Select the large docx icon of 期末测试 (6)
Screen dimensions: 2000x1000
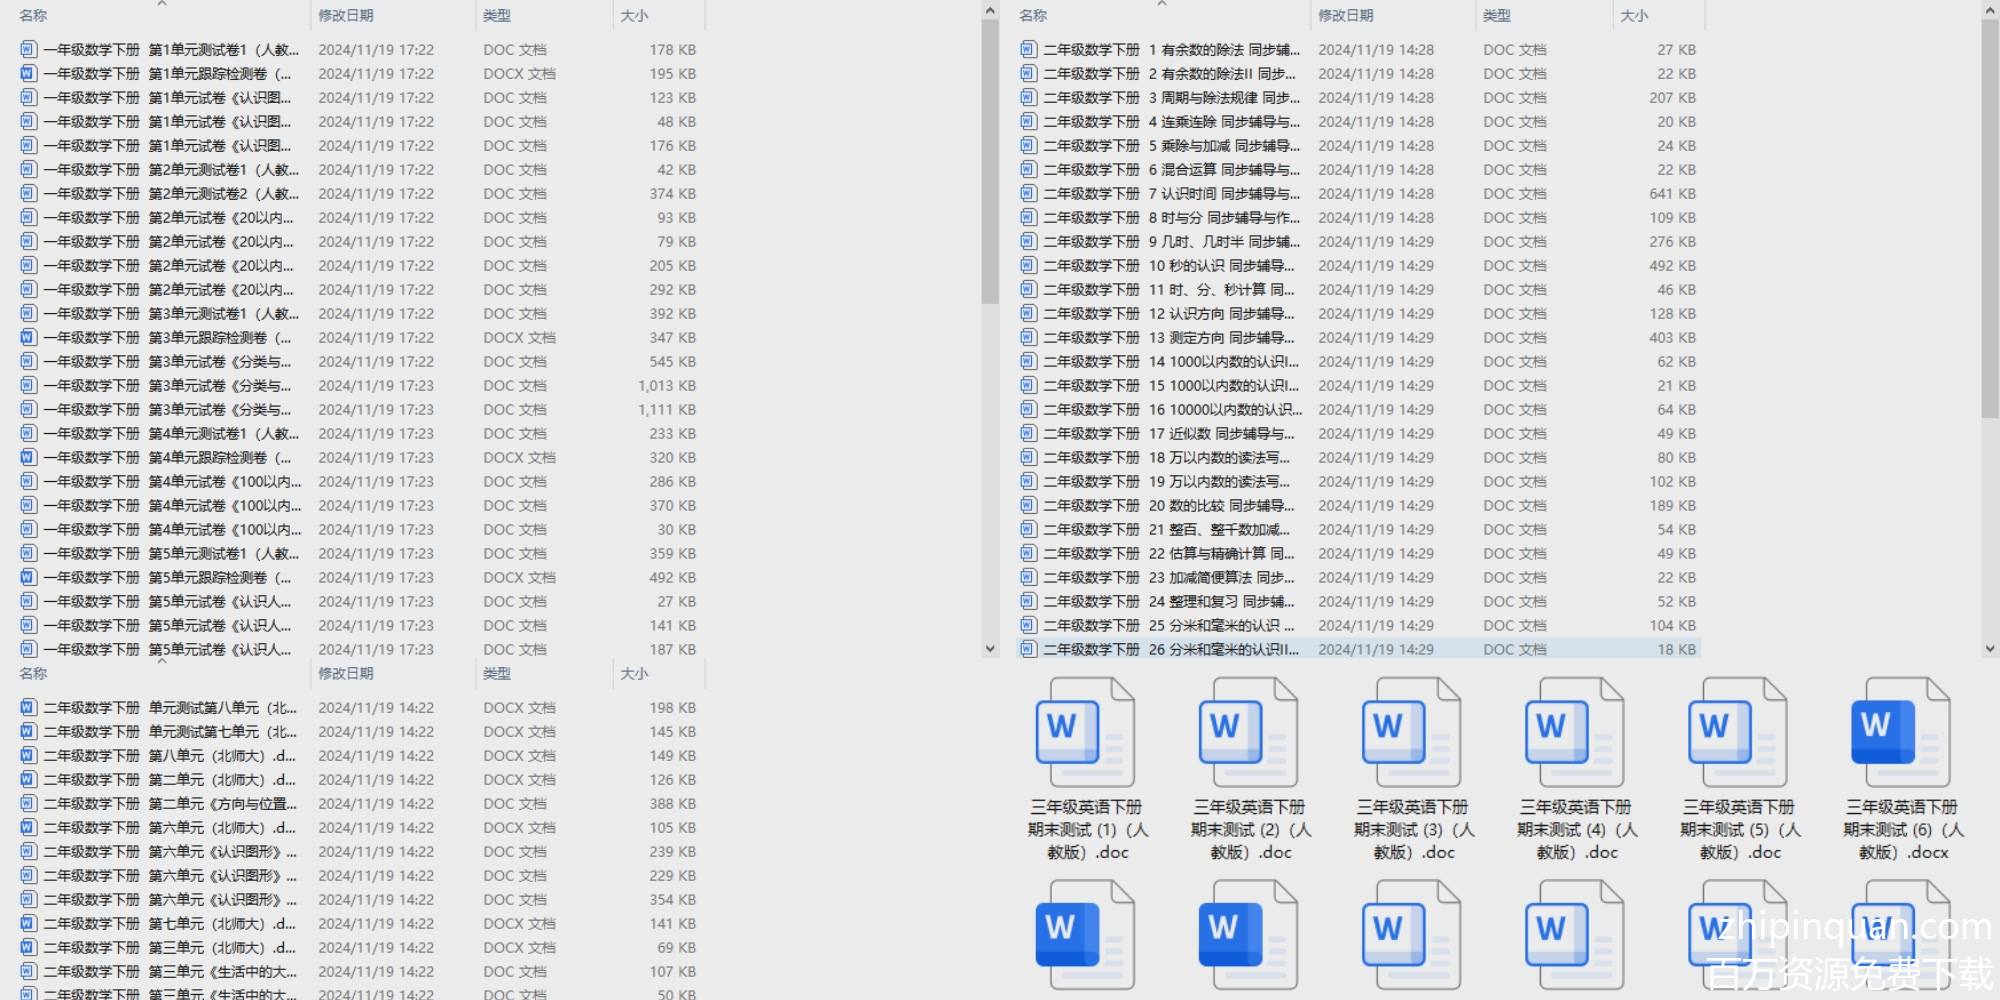[1901, 732]
